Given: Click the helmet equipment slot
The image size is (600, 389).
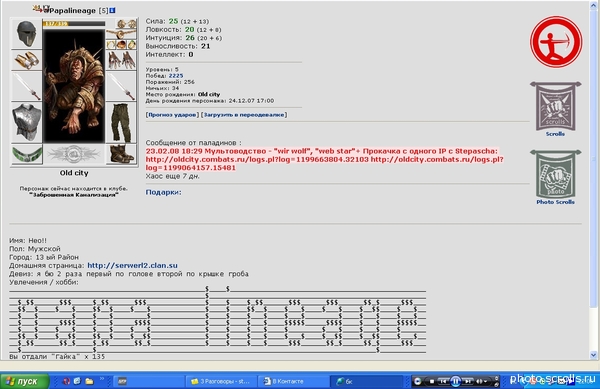Looking at the screenshot, I should [26, 34].
